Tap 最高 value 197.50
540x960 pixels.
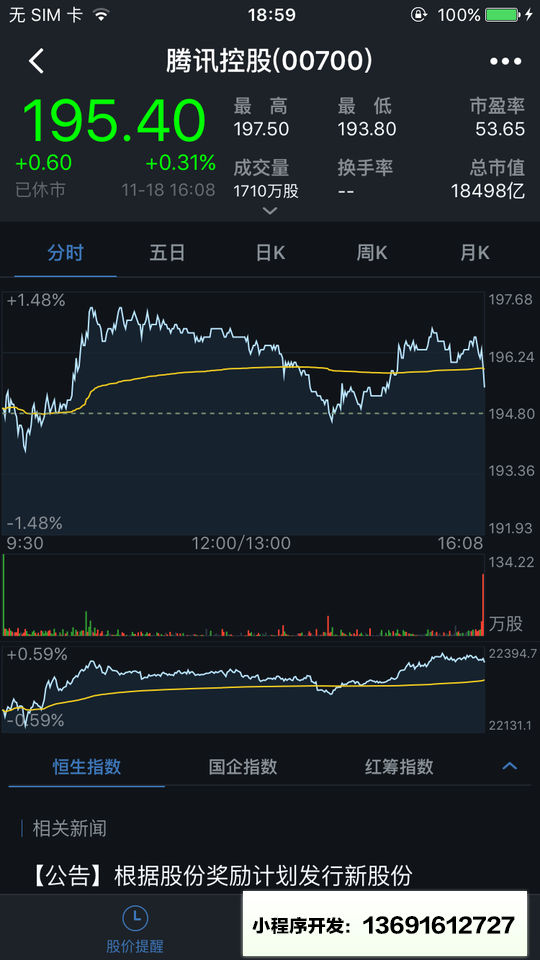pyautogui.click(x=261, y=129)
